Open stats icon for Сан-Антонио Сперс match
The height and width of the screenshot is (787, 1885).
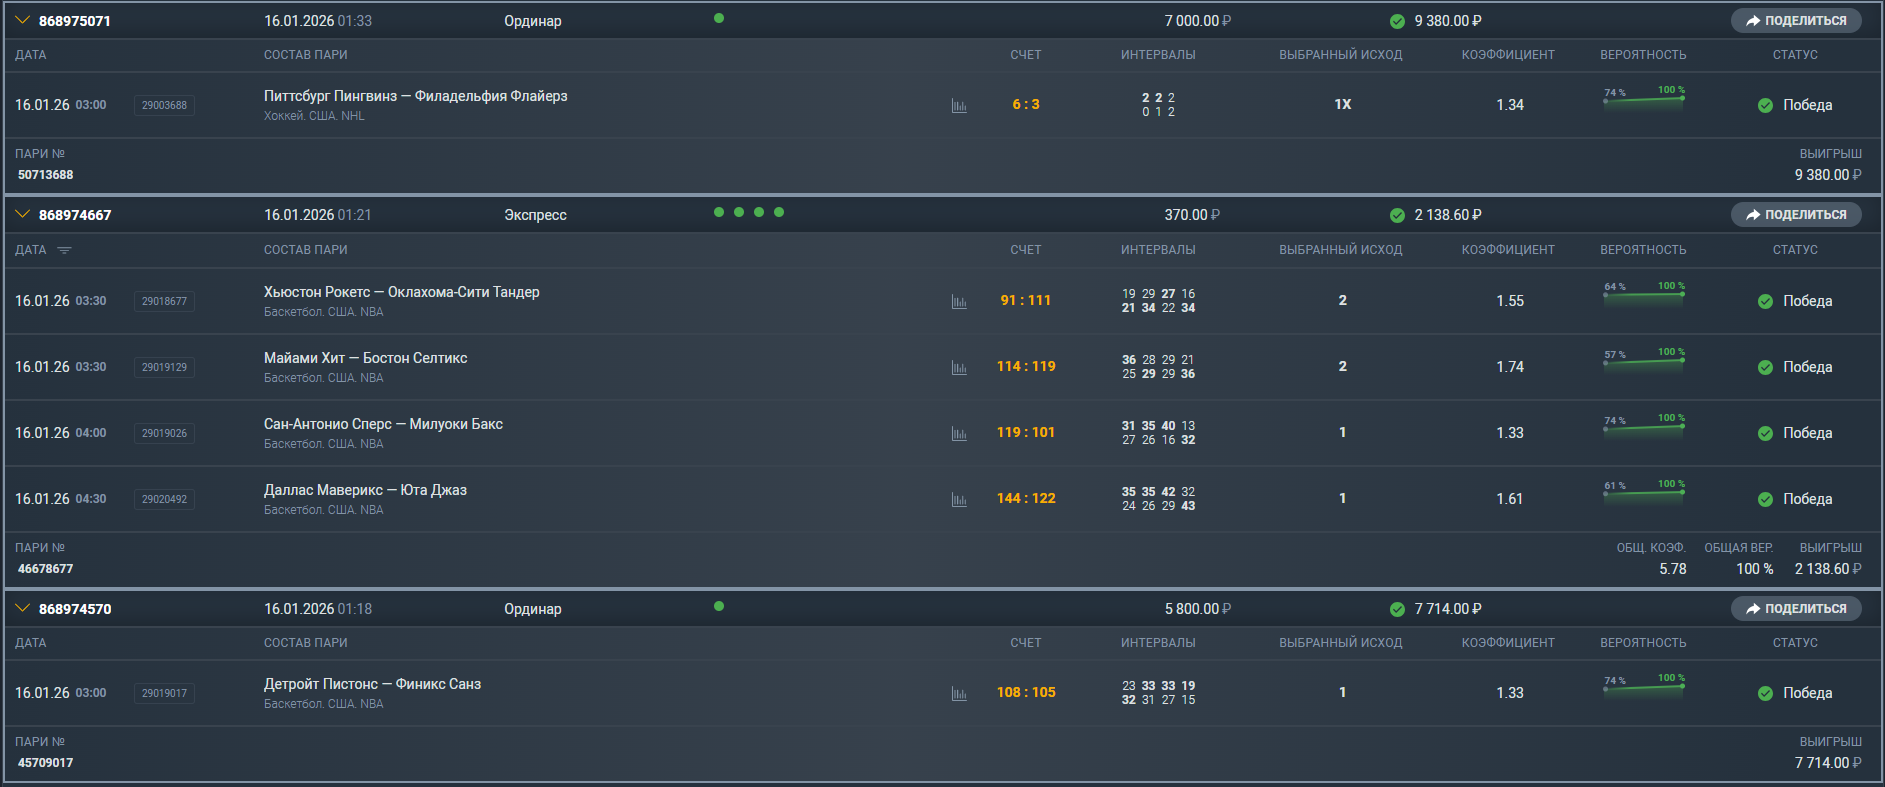pos(959,434)
